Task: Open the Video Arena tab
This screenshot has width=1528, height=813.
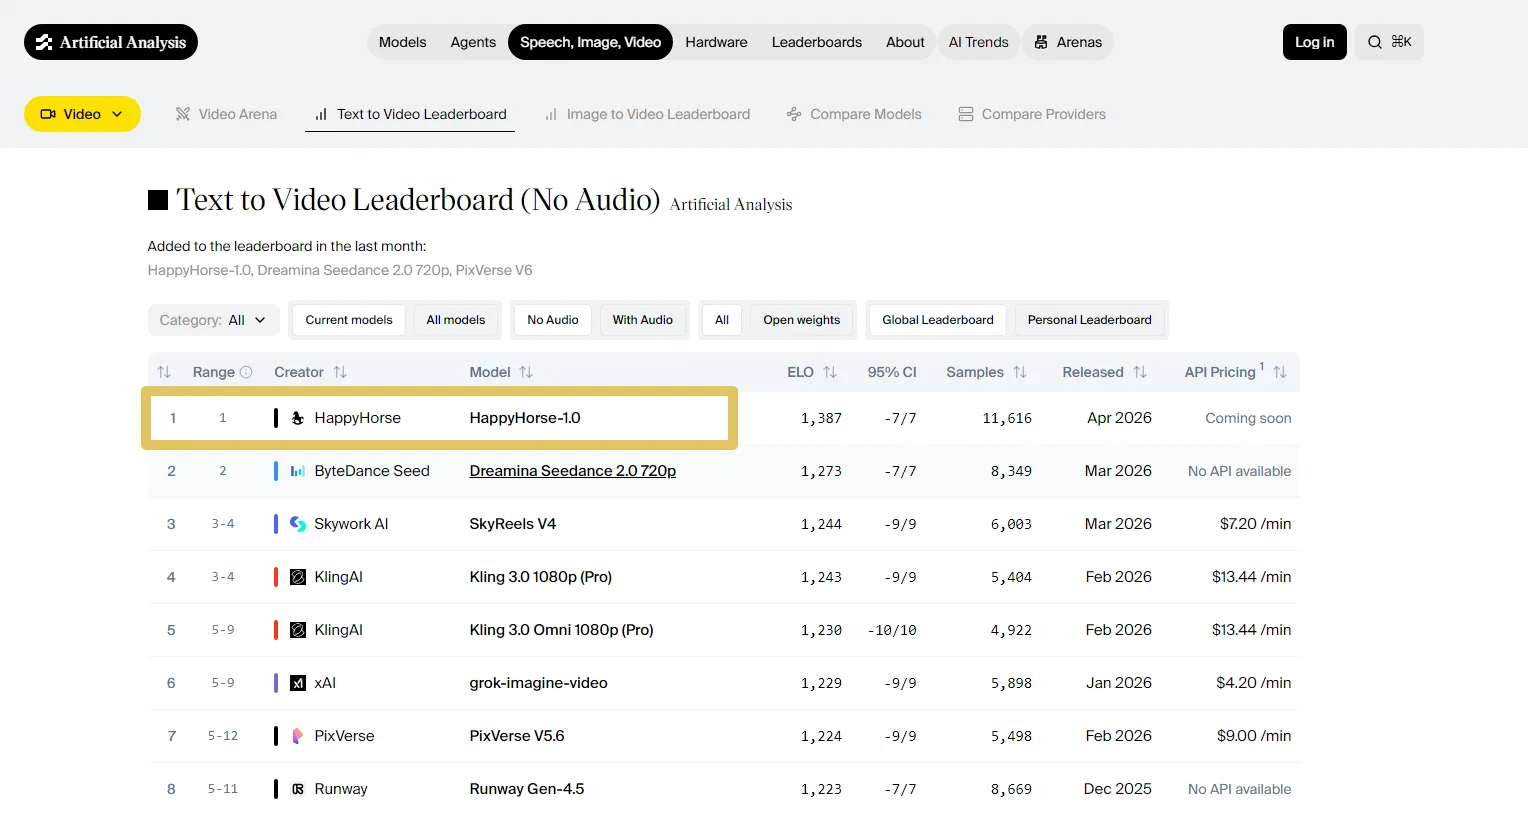Action: [226, 114]
